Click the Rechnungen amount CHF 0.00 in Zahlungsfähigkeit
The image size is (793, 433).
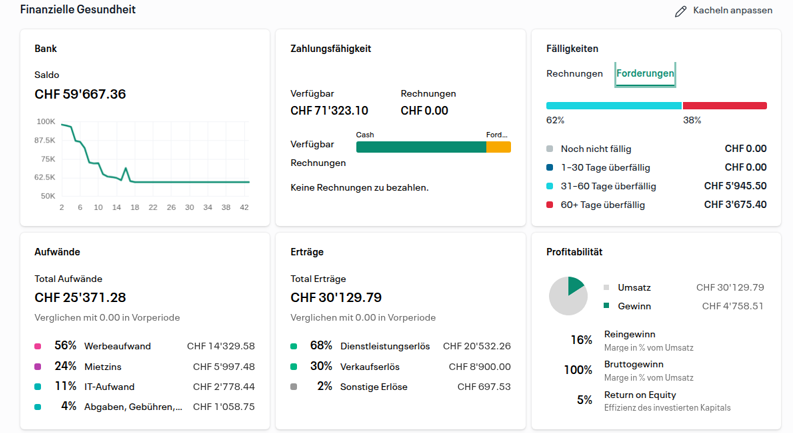(x=424, y=111)
